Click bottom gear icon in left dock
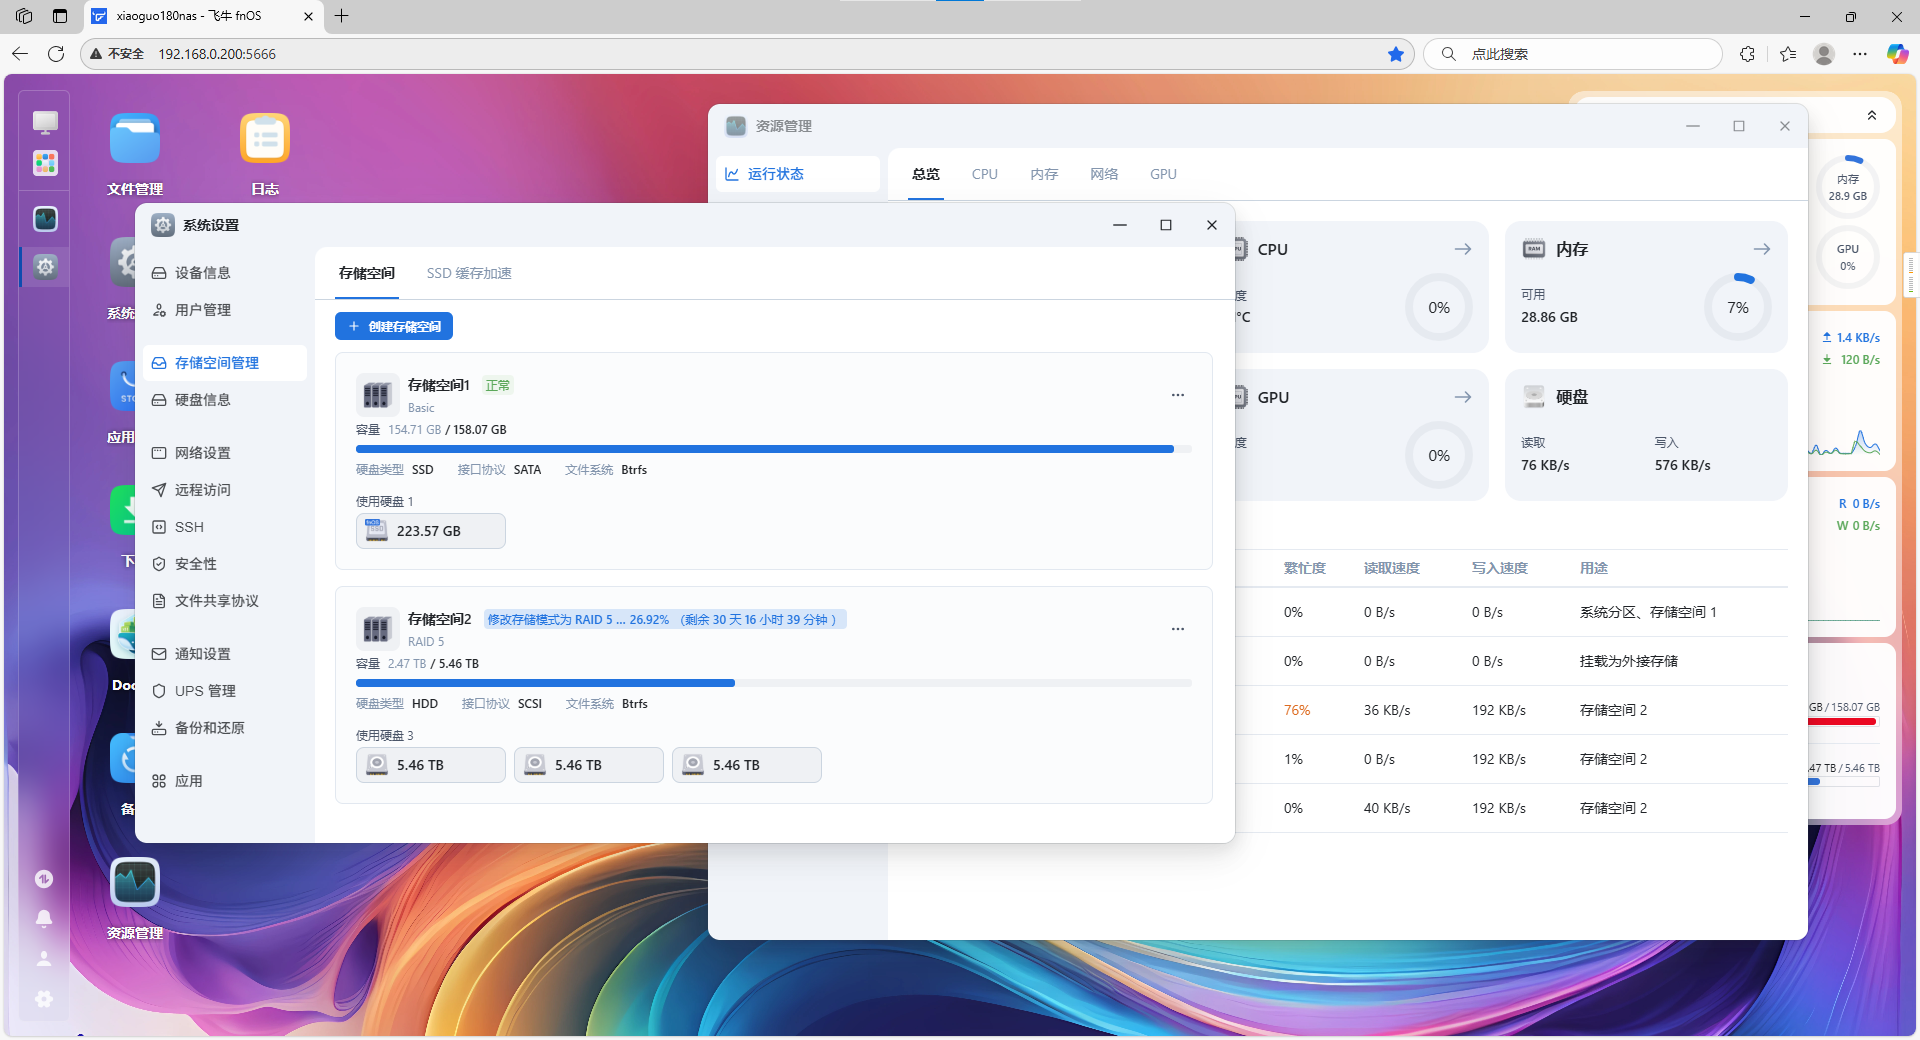The image size is (1920, 1040). pyautogui.click(x=44, y=998)
